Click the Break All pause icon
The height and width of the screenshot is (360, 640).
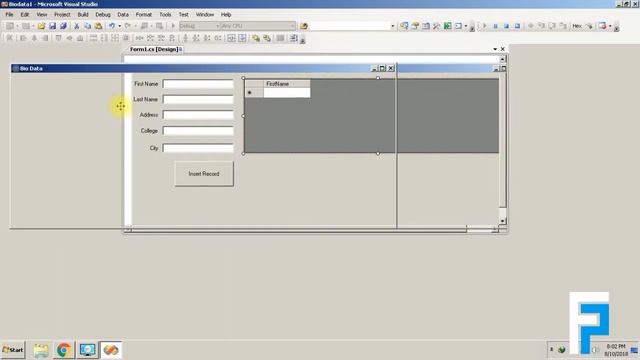[x=496, y=26]
